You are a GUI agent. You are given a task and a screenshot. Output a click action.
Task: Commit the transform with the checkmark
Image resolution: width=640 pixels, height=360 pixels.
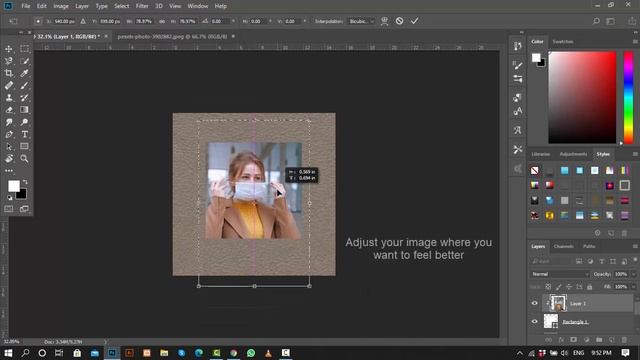tap(414, 21)
